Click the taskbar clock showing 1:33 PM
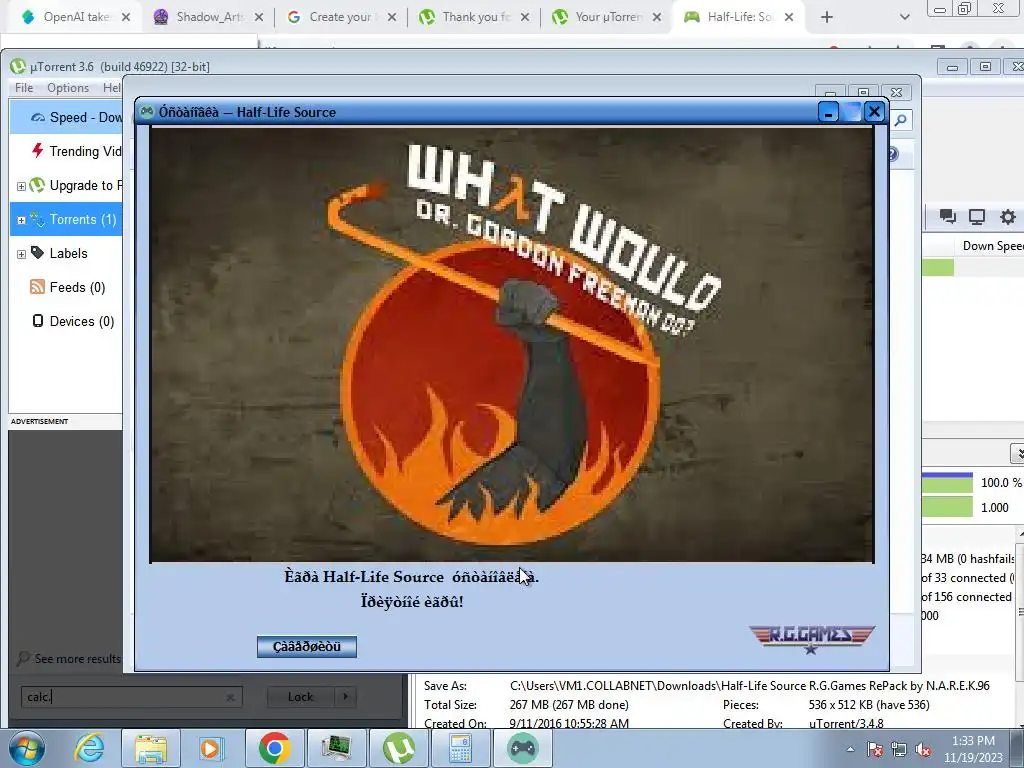Viewport: 1024px width, 768px height. point(973,749)
